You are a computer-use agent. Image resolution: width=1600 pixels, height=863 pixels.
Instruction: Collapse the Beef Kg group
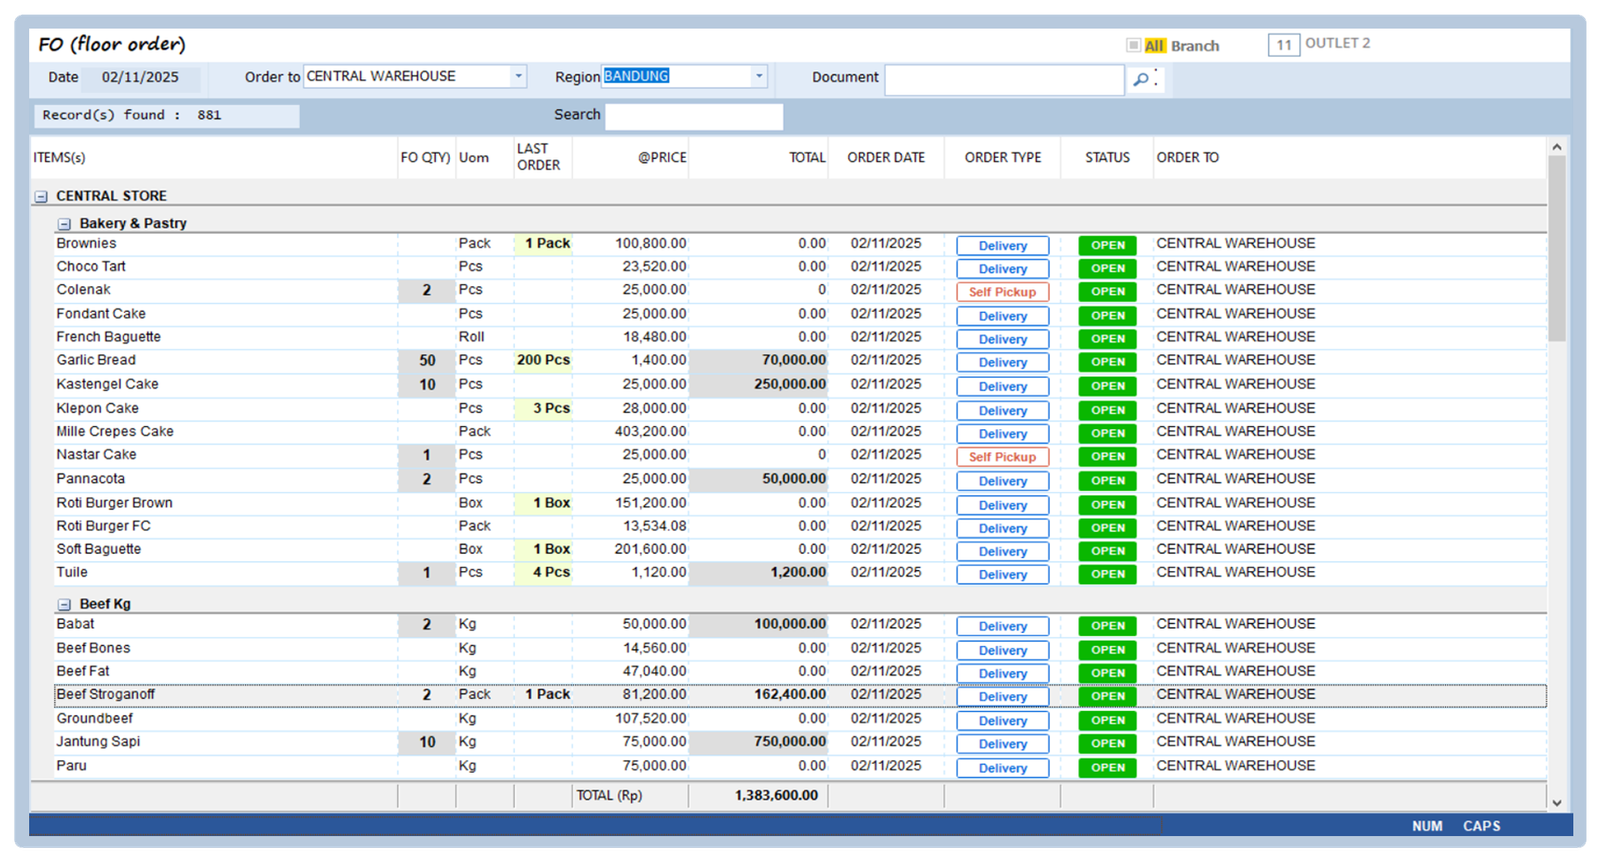pyautogui.click(x=64, y=605)
